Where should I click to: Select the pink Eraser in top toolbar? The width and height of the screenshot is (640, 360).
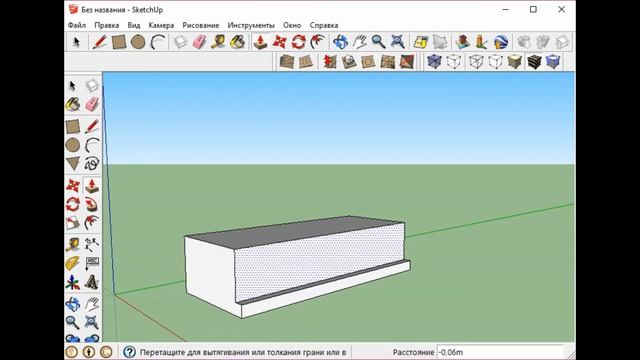pos(199,42)
